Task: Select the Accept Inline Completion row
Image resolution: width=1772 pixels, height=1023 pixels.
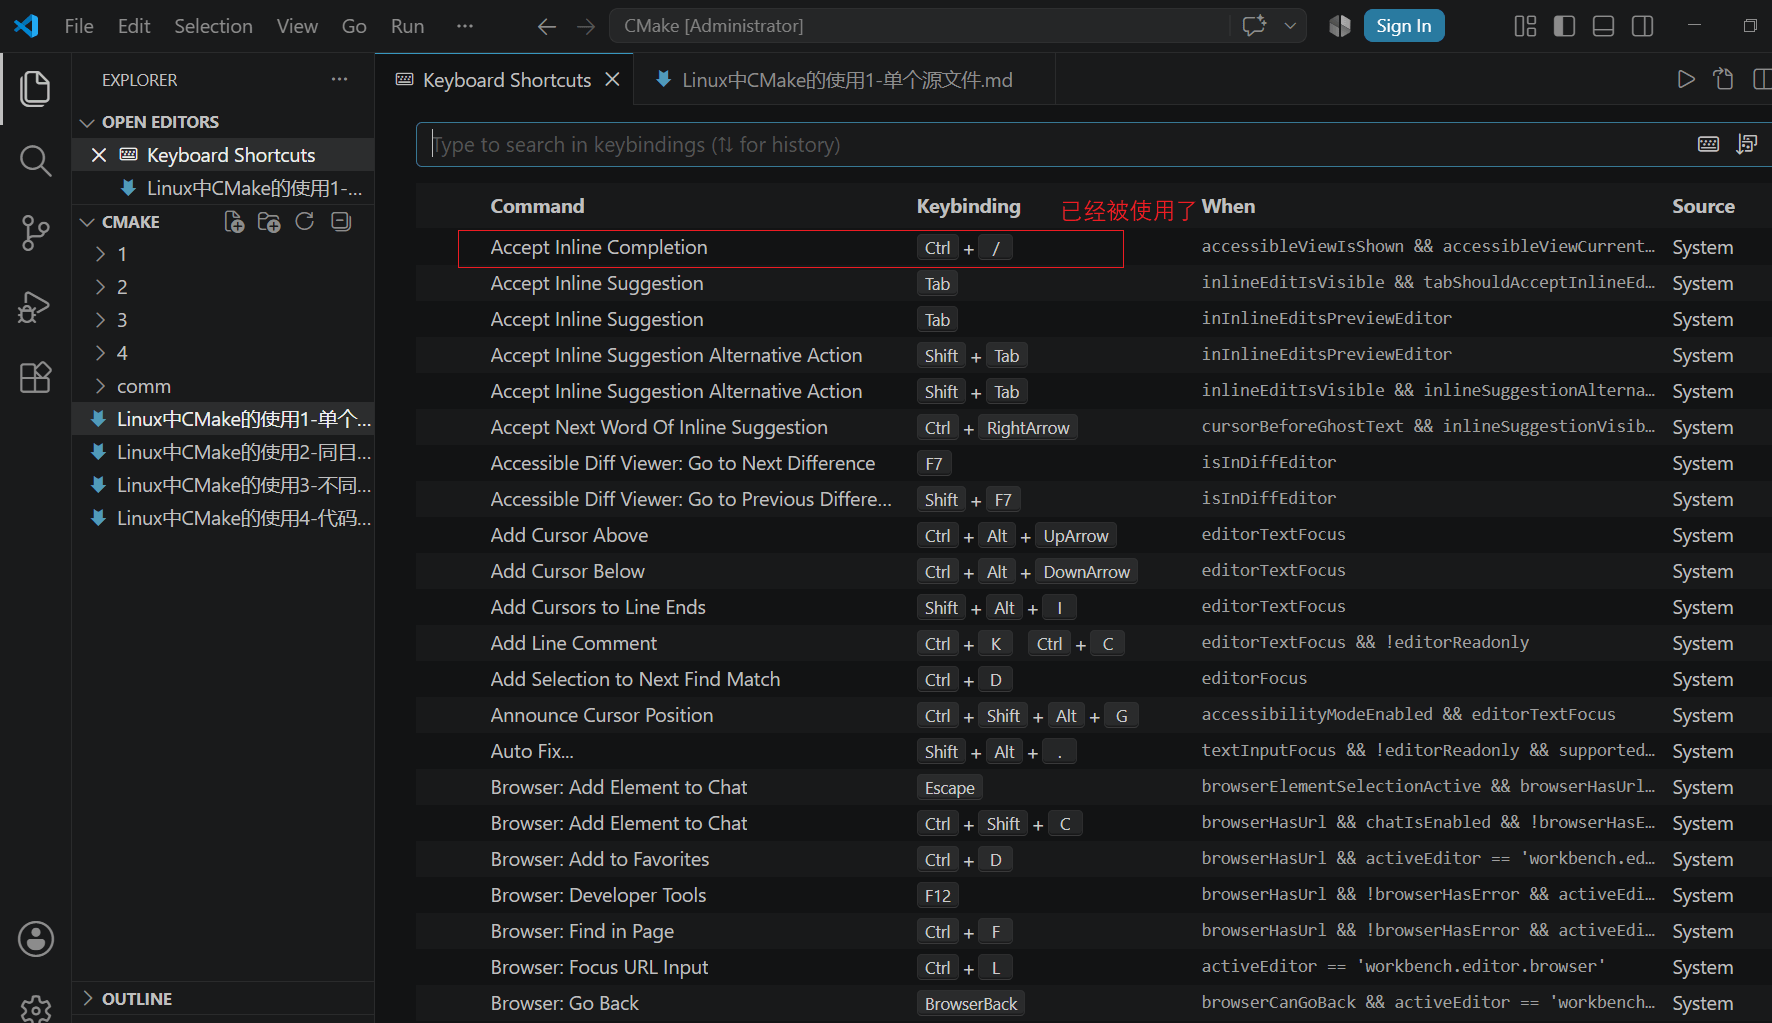Action: [x=1094, y=247]
